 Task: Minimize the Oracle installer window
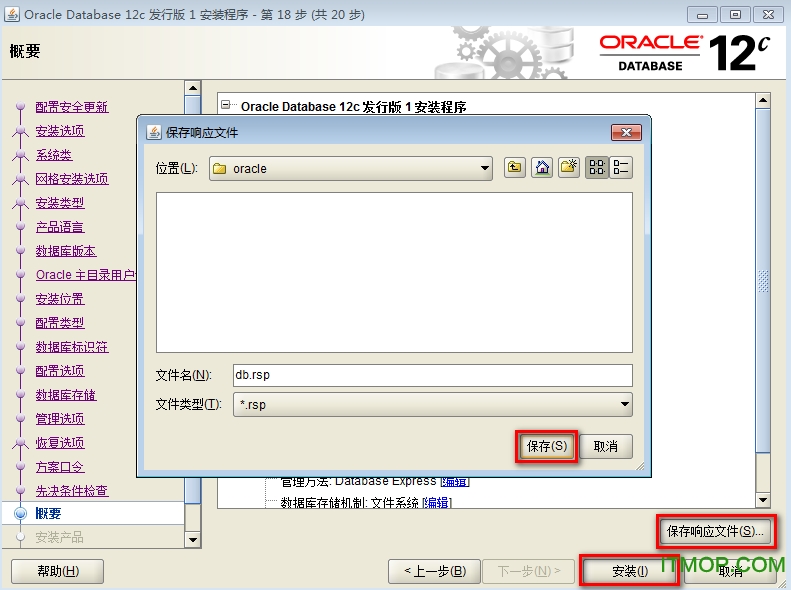click(702, 15)
